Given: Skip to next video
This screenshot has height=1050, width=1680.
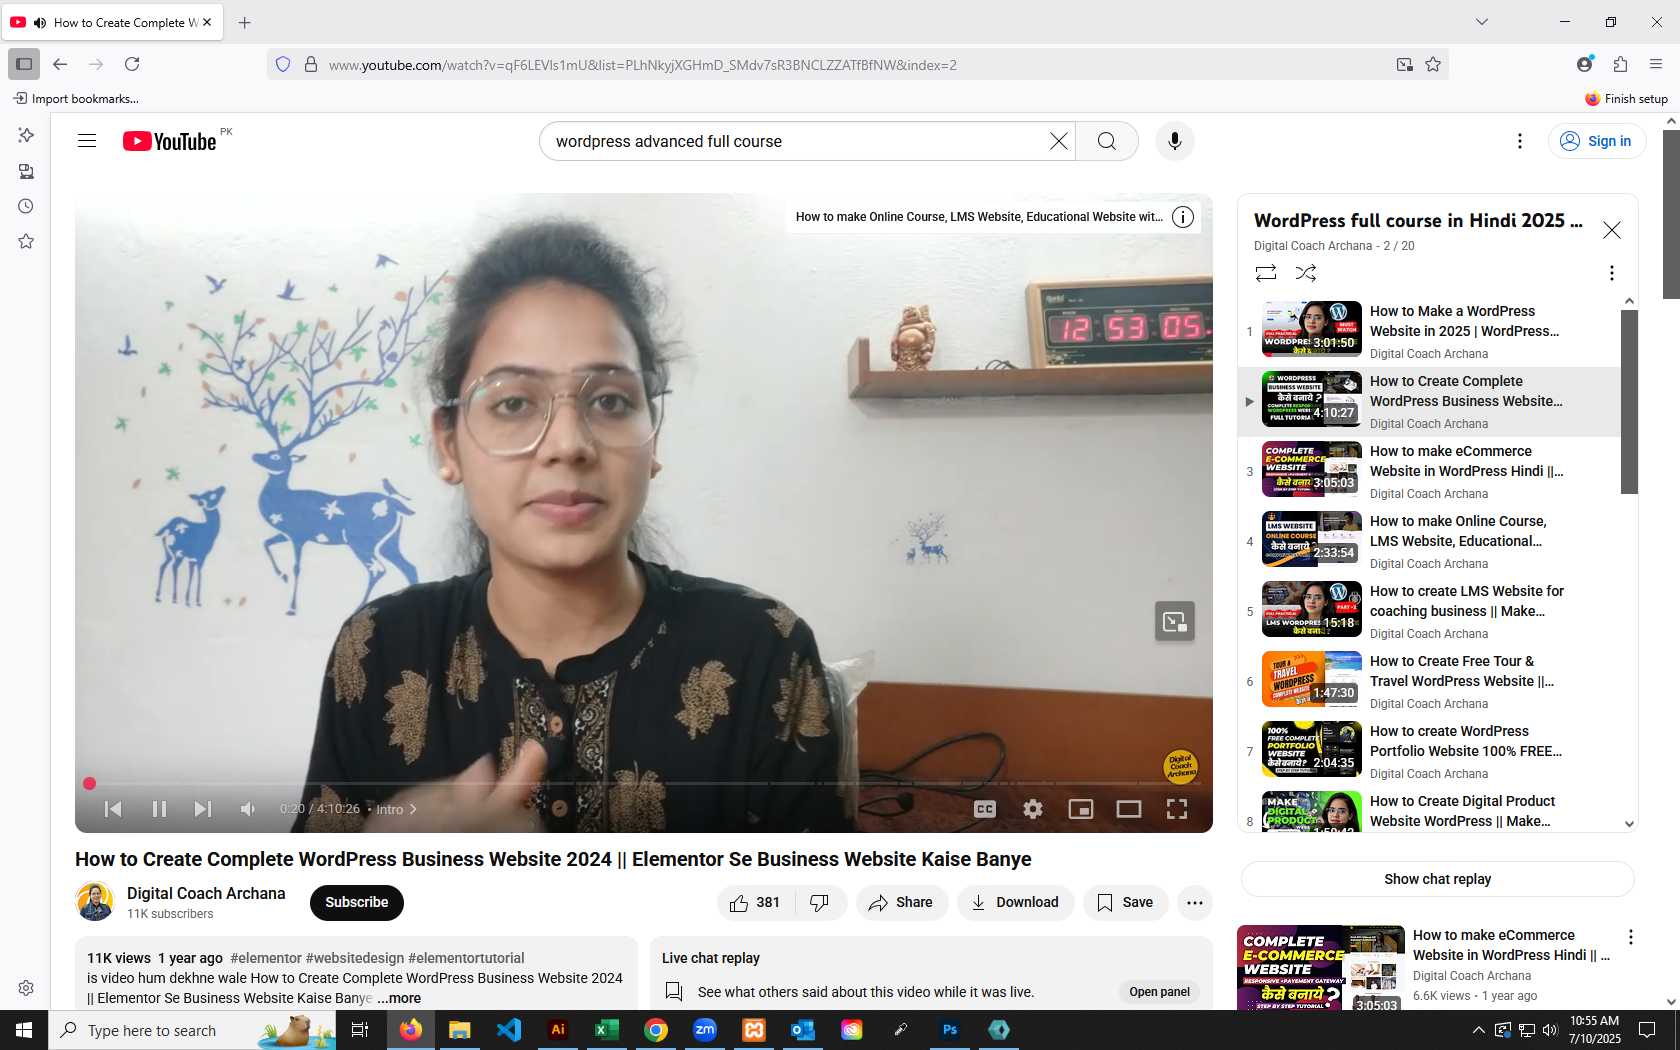Looking at the screenshot, I should click(x=203, y=809).
